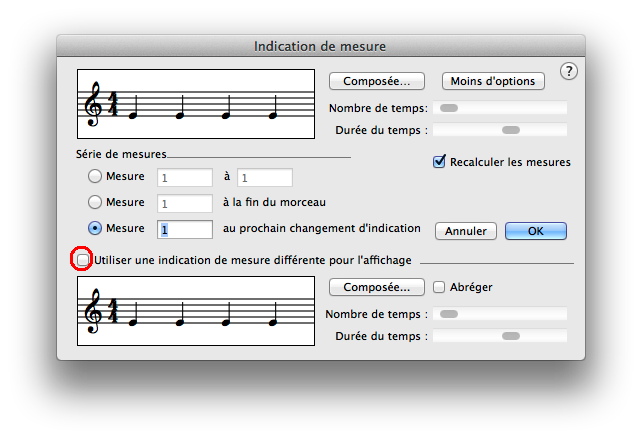Click the measure field before 'au prochain changement'
The width and height of the screenshot is (642, 439).
click(185, 230)
